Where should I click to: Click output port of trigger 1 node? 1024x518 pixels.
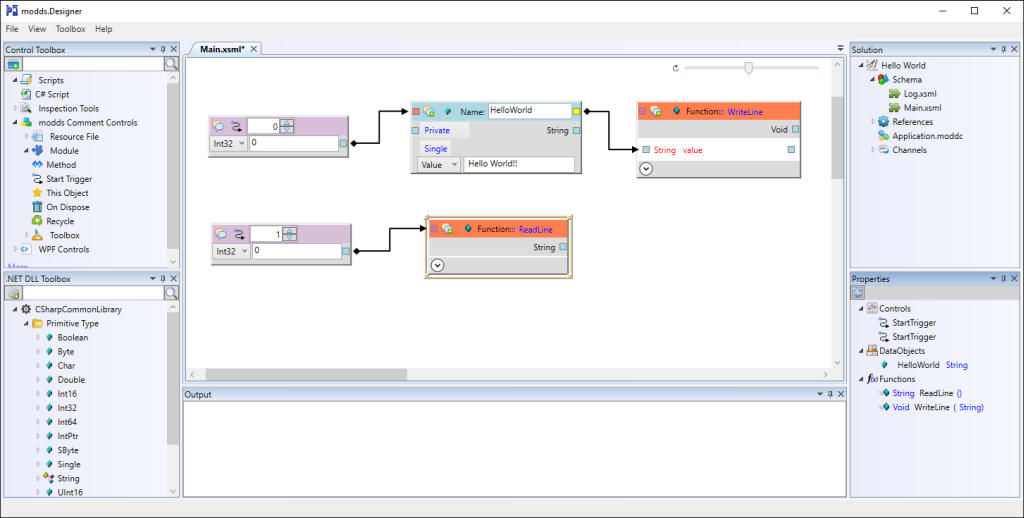tap(345, 251)
